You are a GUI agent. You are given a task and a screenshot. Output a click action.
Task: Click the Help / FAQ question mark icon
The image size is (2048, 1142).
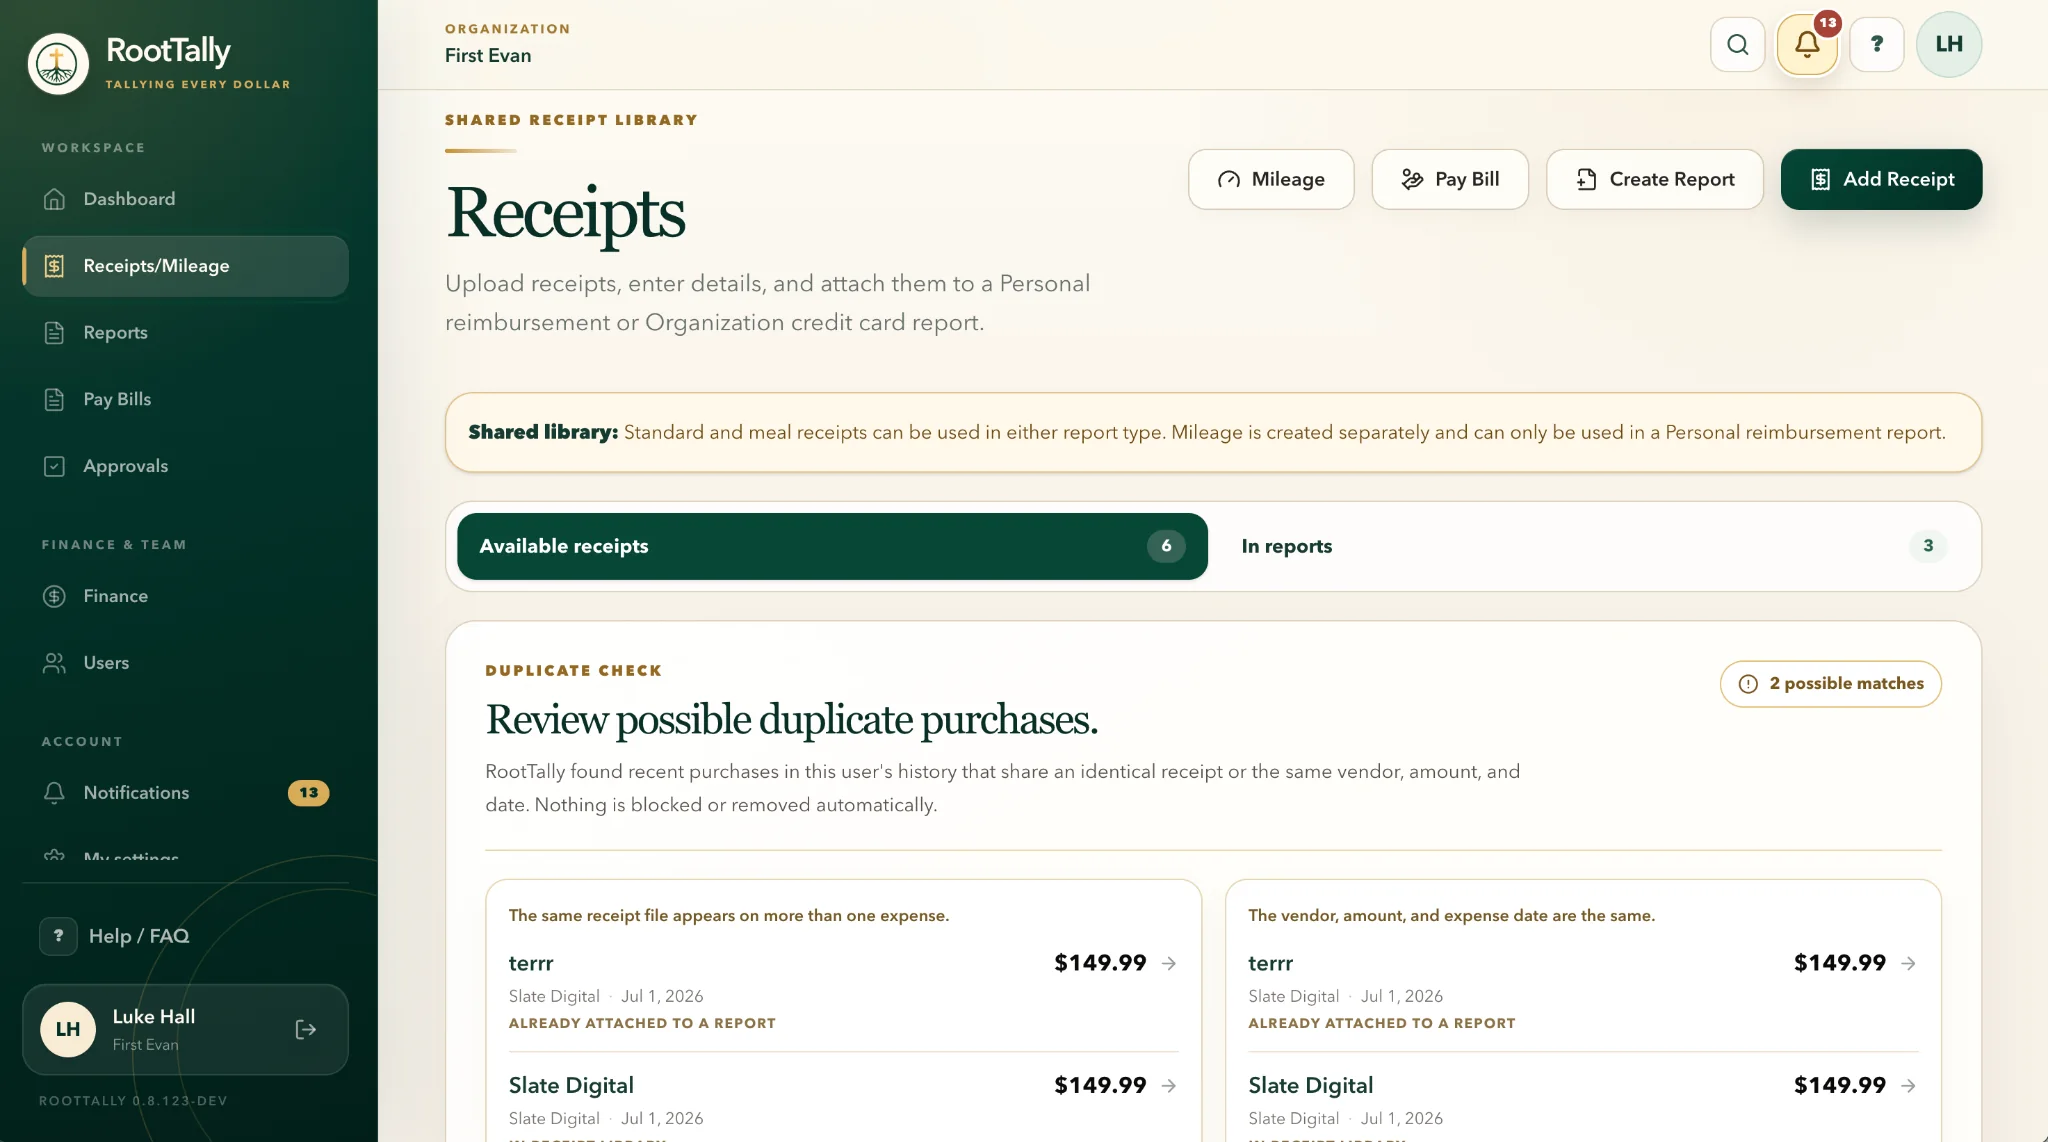pos(58,936)
